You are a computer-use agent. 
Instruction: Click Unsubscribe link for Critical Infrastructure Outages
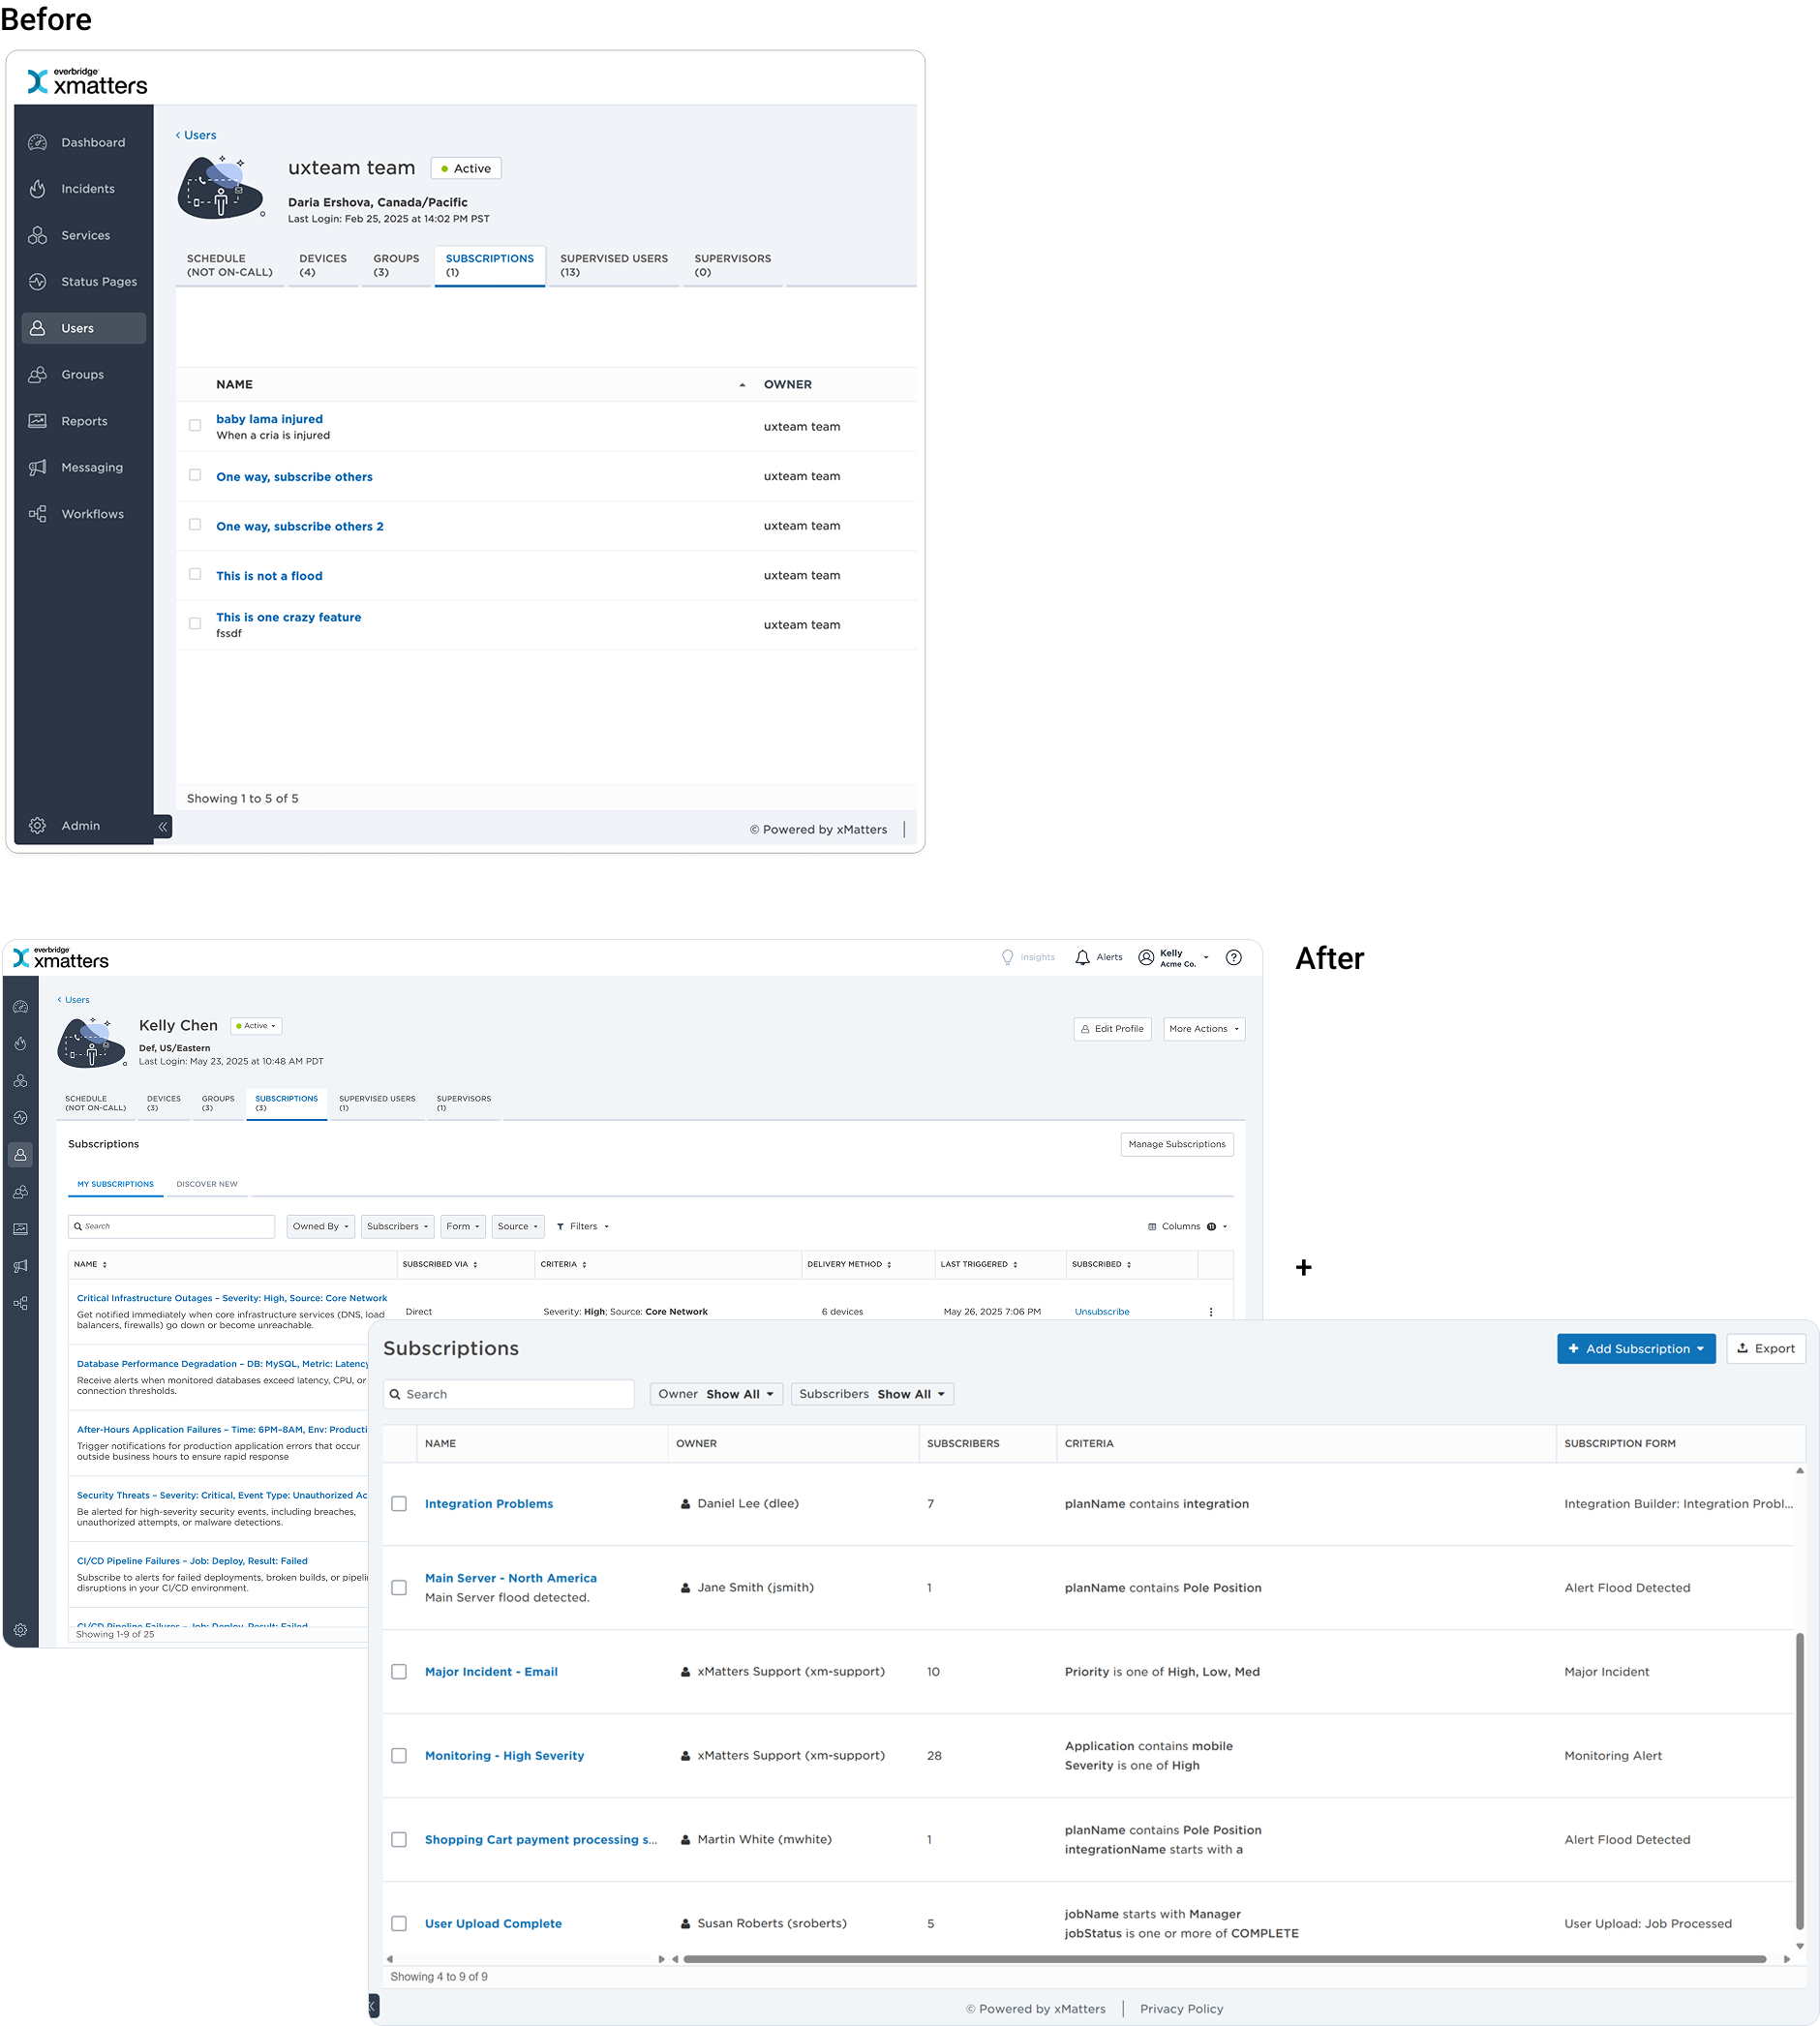(1101, 1312)
